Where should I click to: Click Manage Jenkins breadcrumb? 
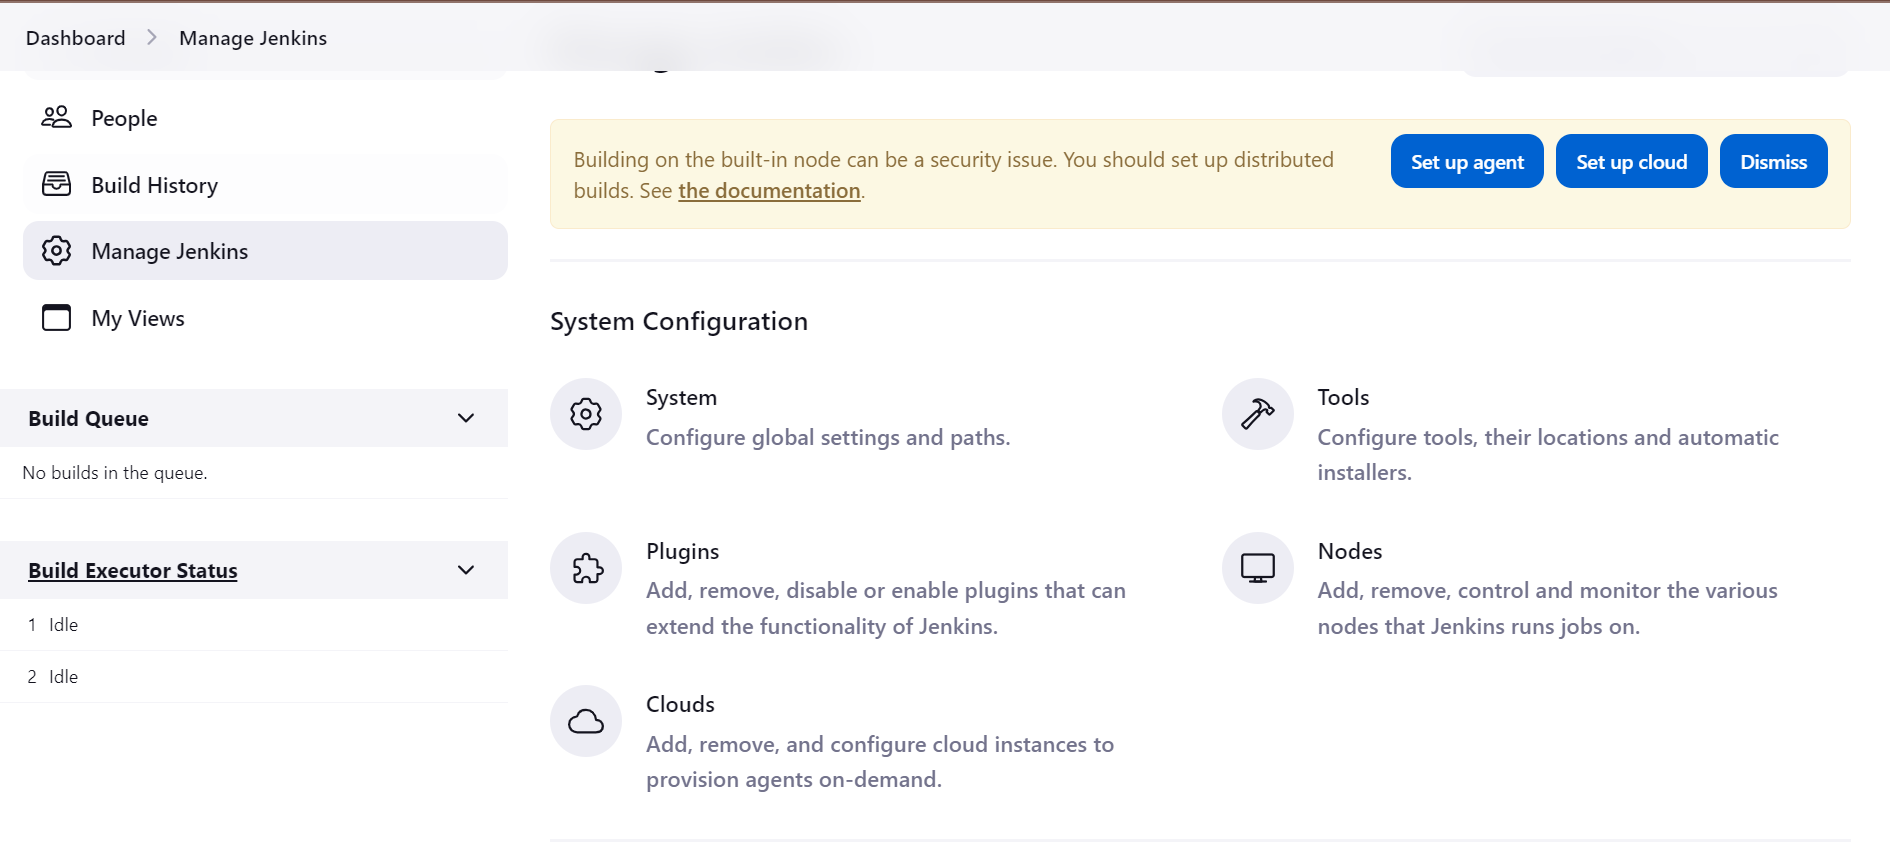click(253, 38)
